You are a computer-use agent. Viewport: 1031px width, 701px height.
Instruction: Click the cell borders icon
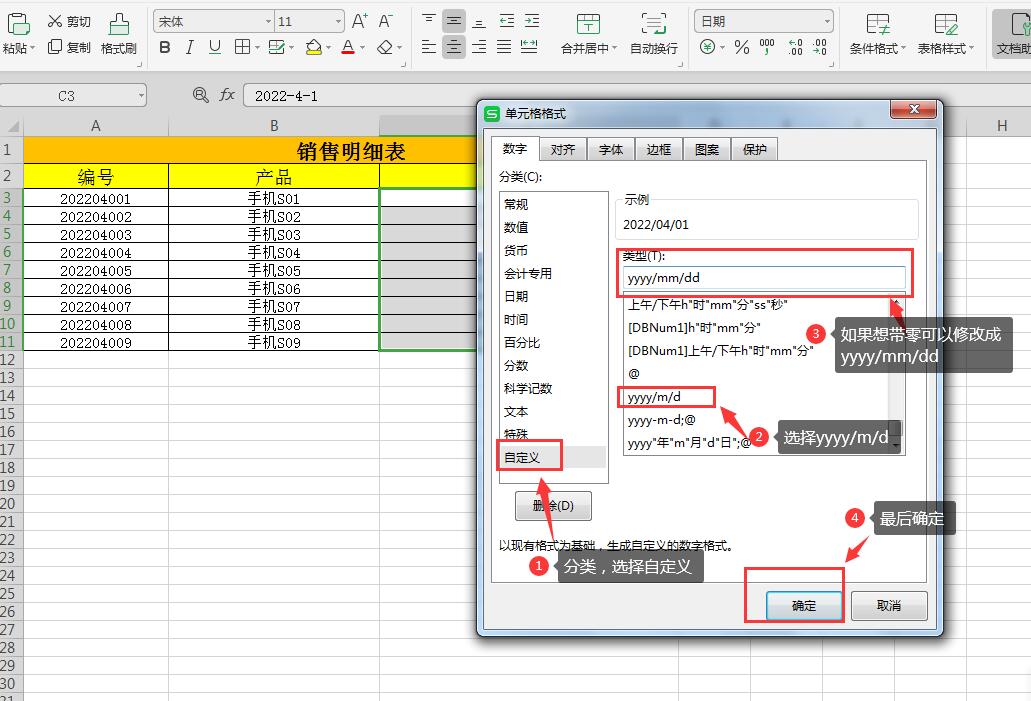[x=242, y=47]
